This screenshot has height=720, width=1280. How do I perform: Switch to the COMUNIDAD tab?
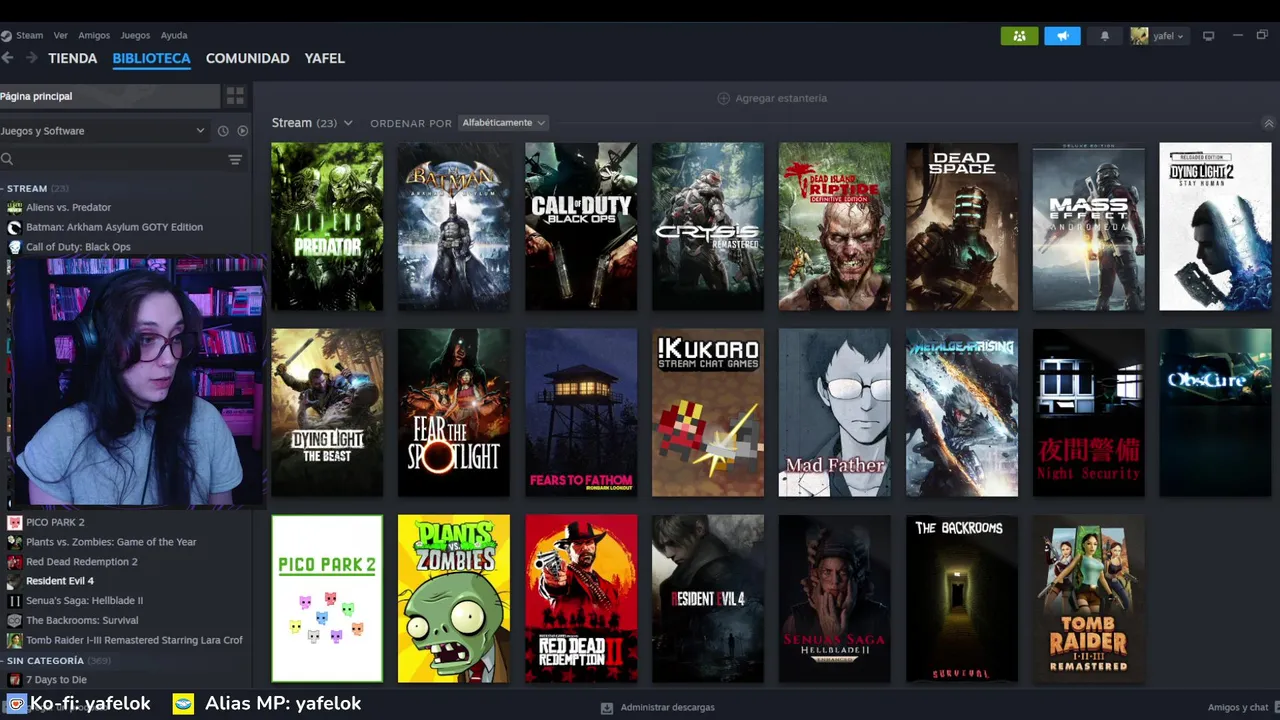pyautogui.click(x=247, y=58)
